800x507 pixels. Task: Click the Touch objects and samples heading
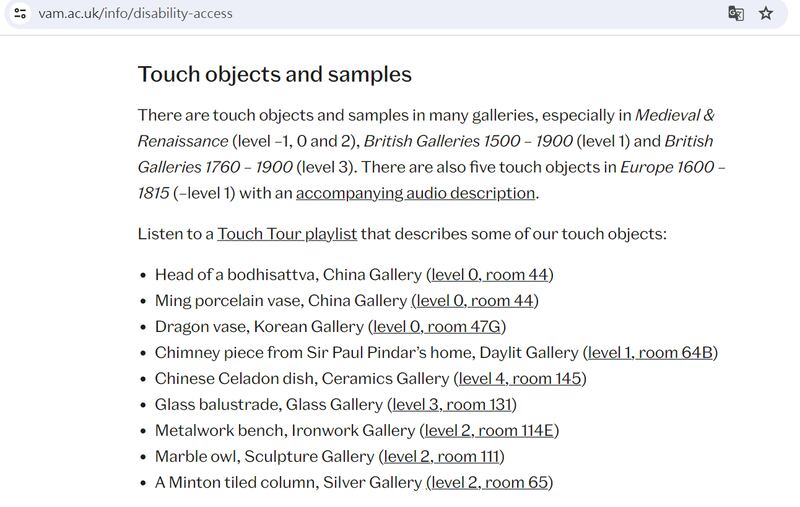274,74
